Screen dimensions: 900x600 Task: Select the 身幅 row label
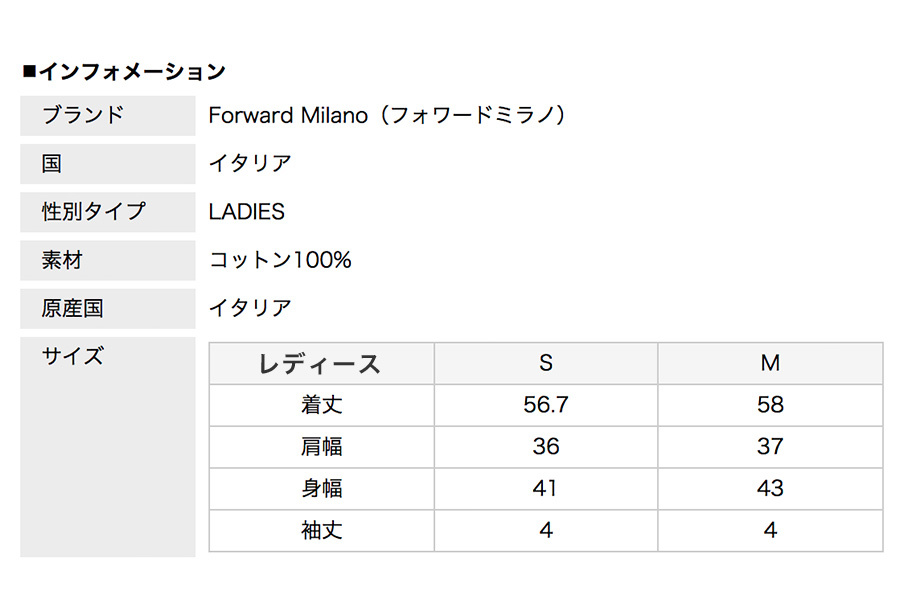tap(321, 489)
